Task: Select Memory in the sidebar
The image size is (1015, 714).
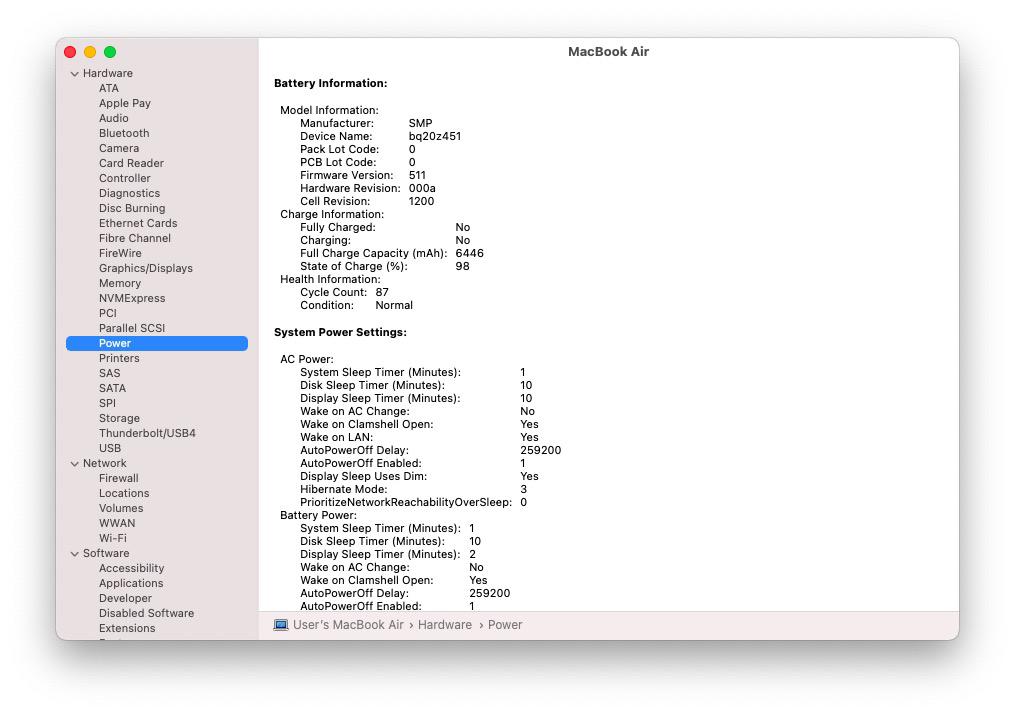Action: tap(120, 283)
